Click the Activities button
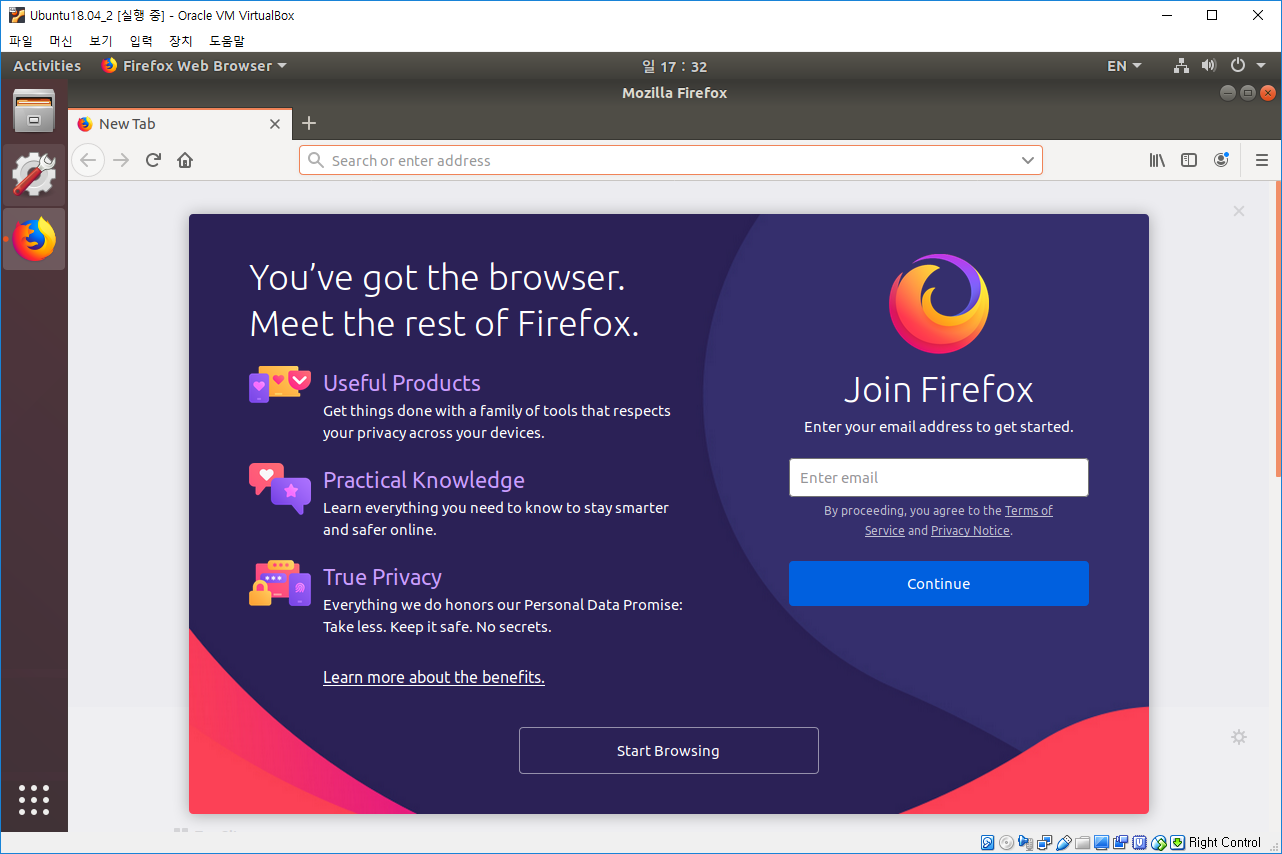This screenshot has height=854, width=1282. pos(47,66)
